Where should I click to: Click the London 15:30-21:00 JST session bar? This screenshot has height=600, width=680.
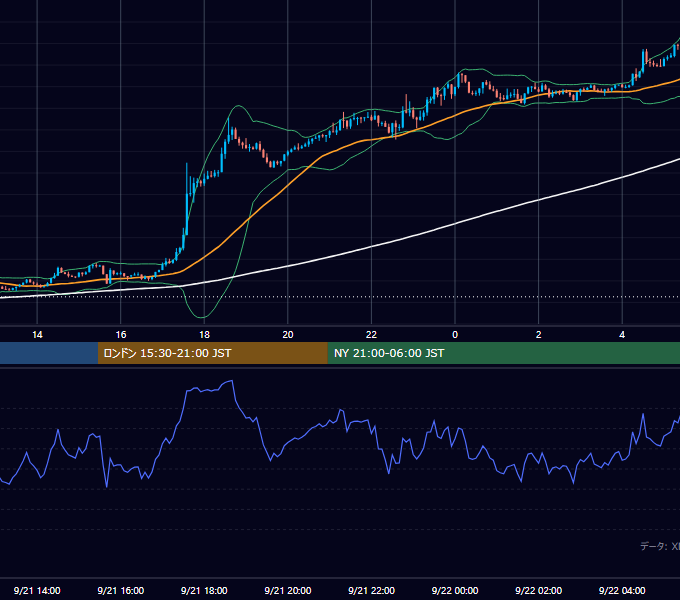(212, 353)
